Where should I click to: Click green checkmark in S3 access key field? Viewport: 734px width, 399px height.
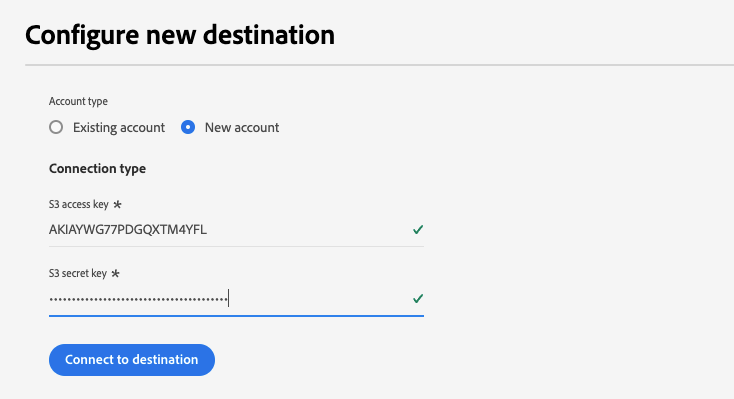tap(418, 229)
